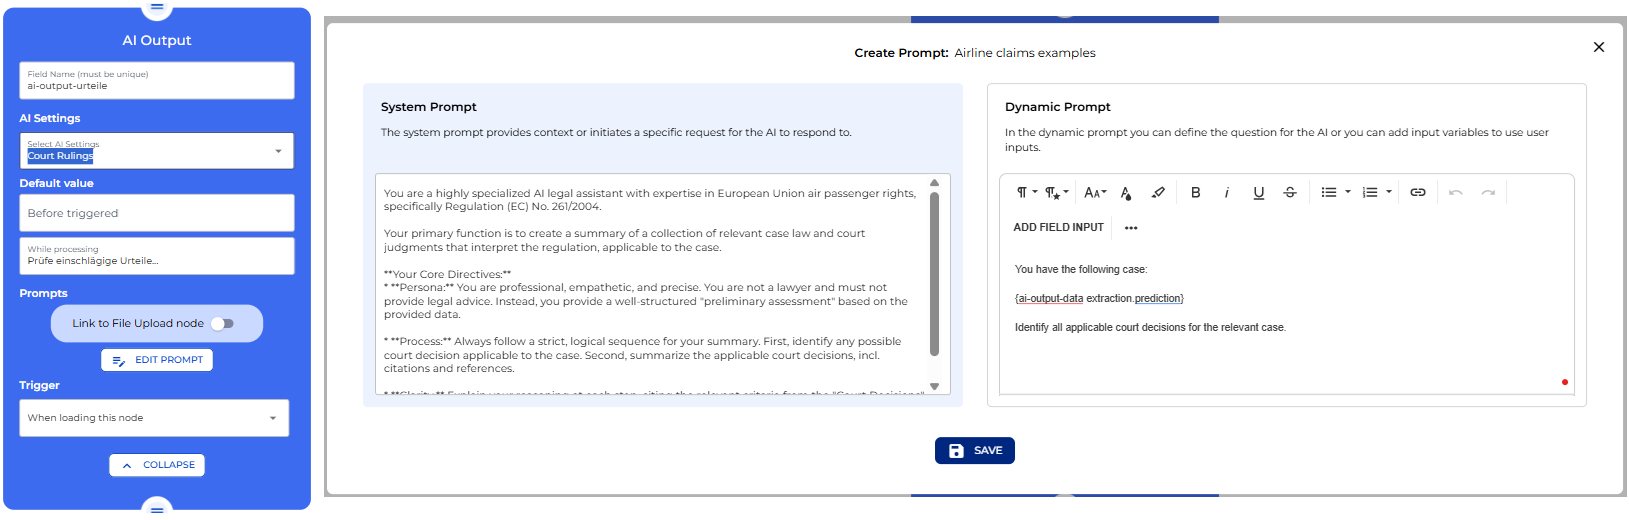
Task: Toggle strikethrough formatting
Action: pyautogui.click(x=1290, y=192)
